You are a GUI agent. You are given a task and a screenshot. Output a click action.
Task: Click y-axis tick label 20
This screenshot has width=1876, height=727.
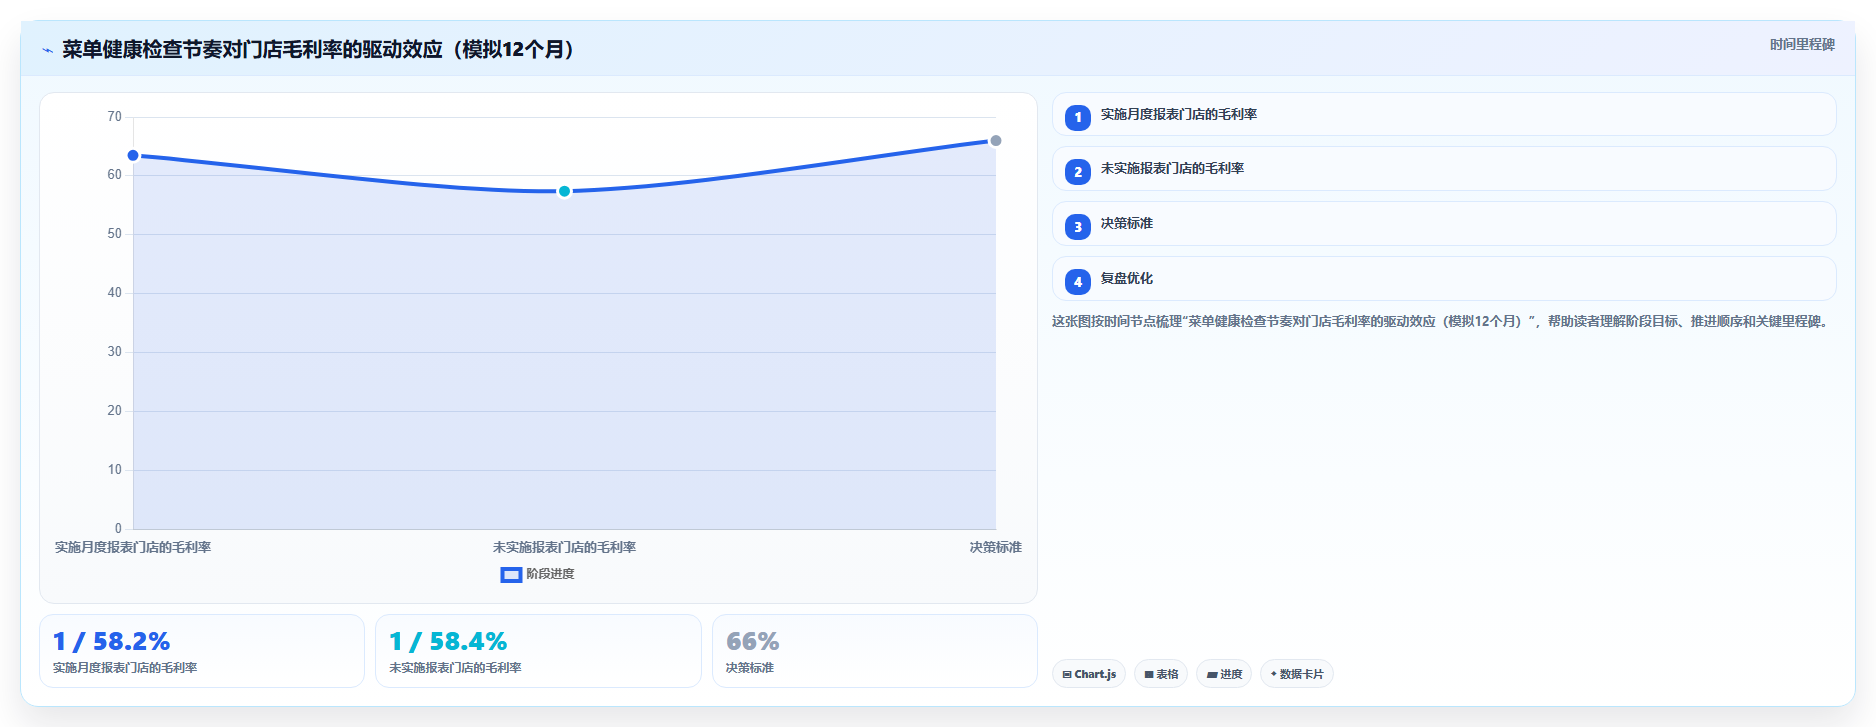coord(115,411)
